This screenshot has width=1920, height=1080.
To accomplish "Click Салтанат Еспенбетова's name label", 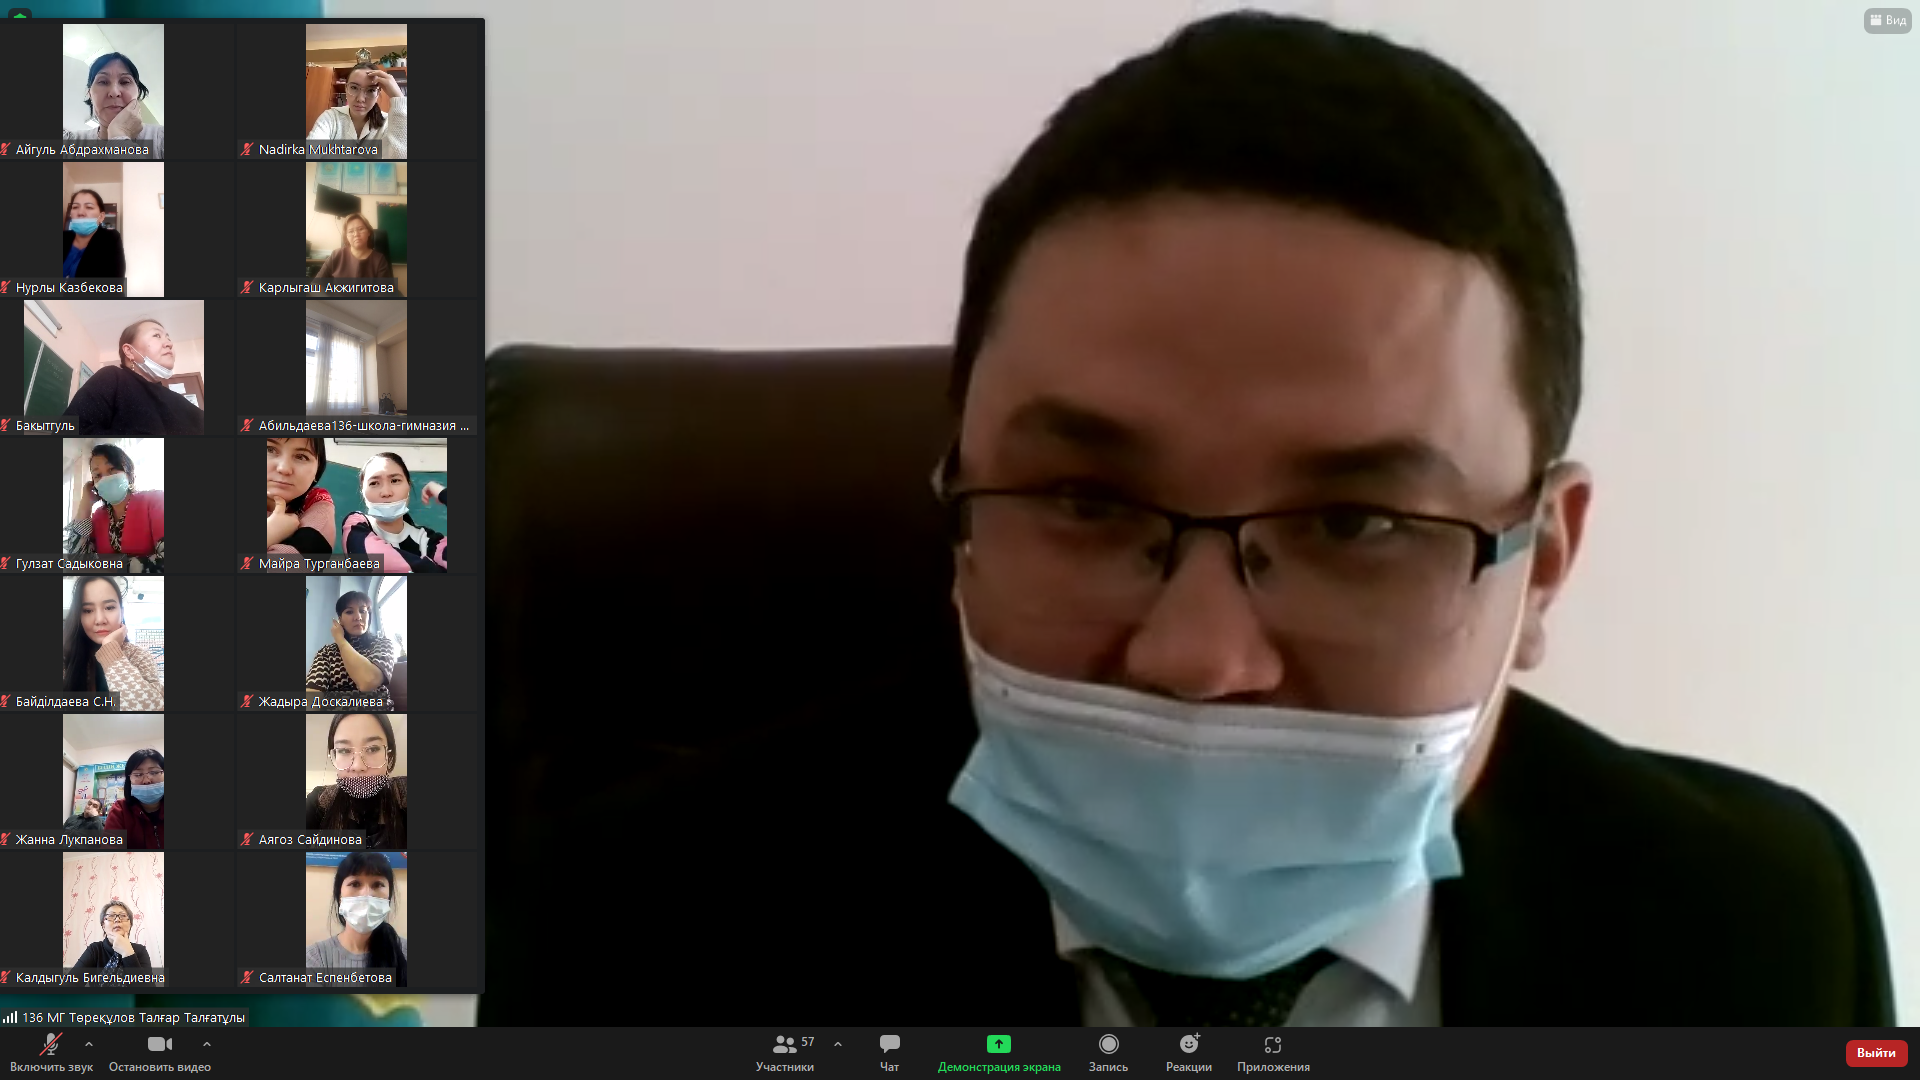I will point(325,977).
